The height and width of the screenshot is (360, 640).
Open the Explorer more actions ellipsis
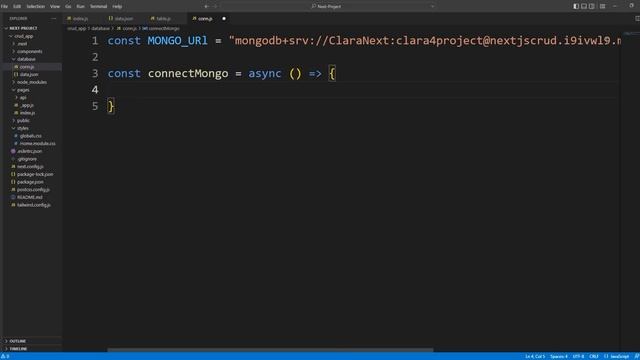click(53, 19)
